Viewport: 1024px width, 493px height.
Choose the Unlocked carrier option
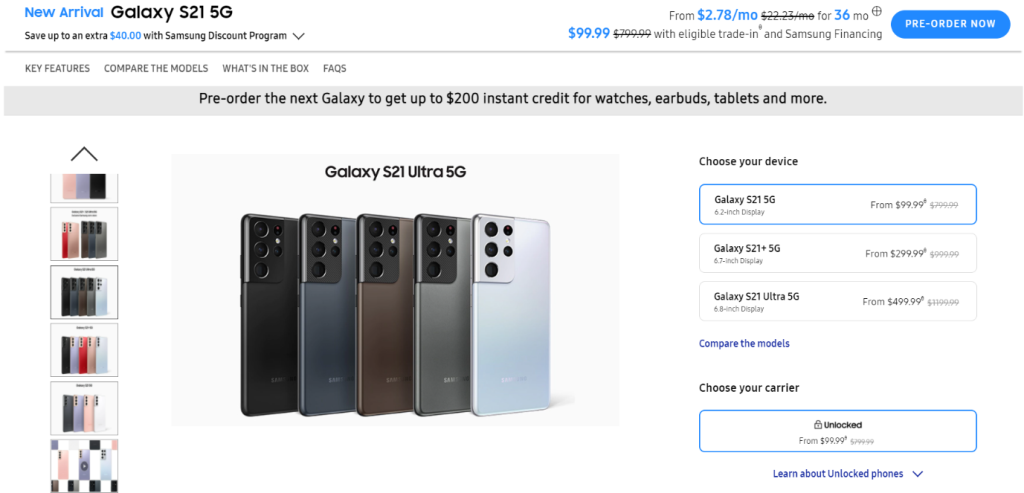pyautogui.click(x=837, y=431)
